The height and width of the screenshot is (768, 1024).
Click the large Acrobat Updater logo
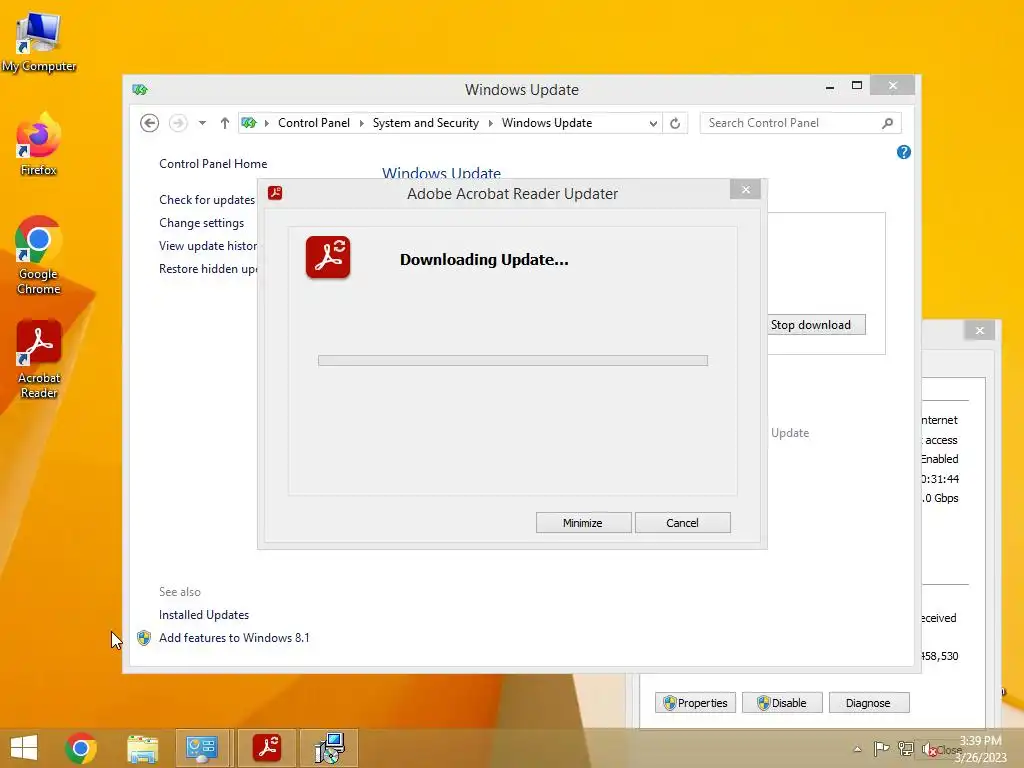click(x=328, y=257)
